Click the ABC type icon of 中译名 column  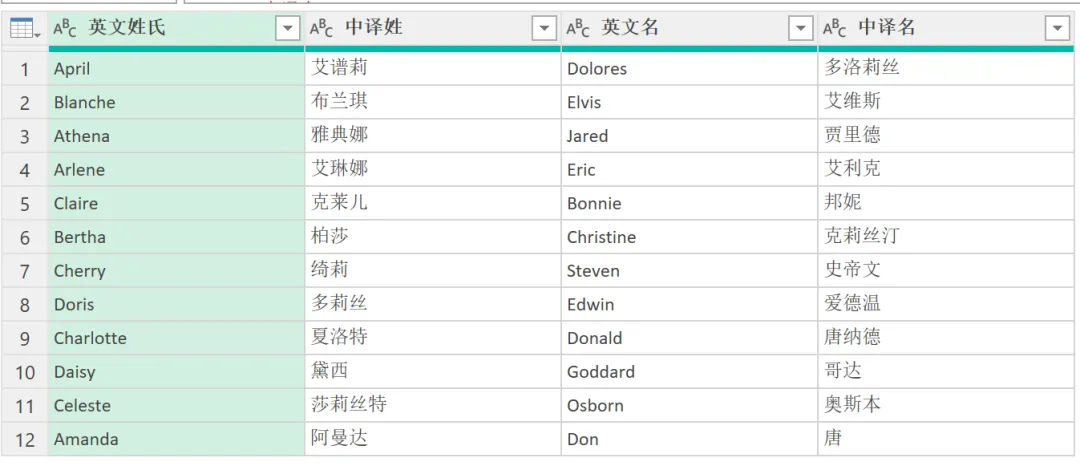pyautogui.click(x=835, y=29)
